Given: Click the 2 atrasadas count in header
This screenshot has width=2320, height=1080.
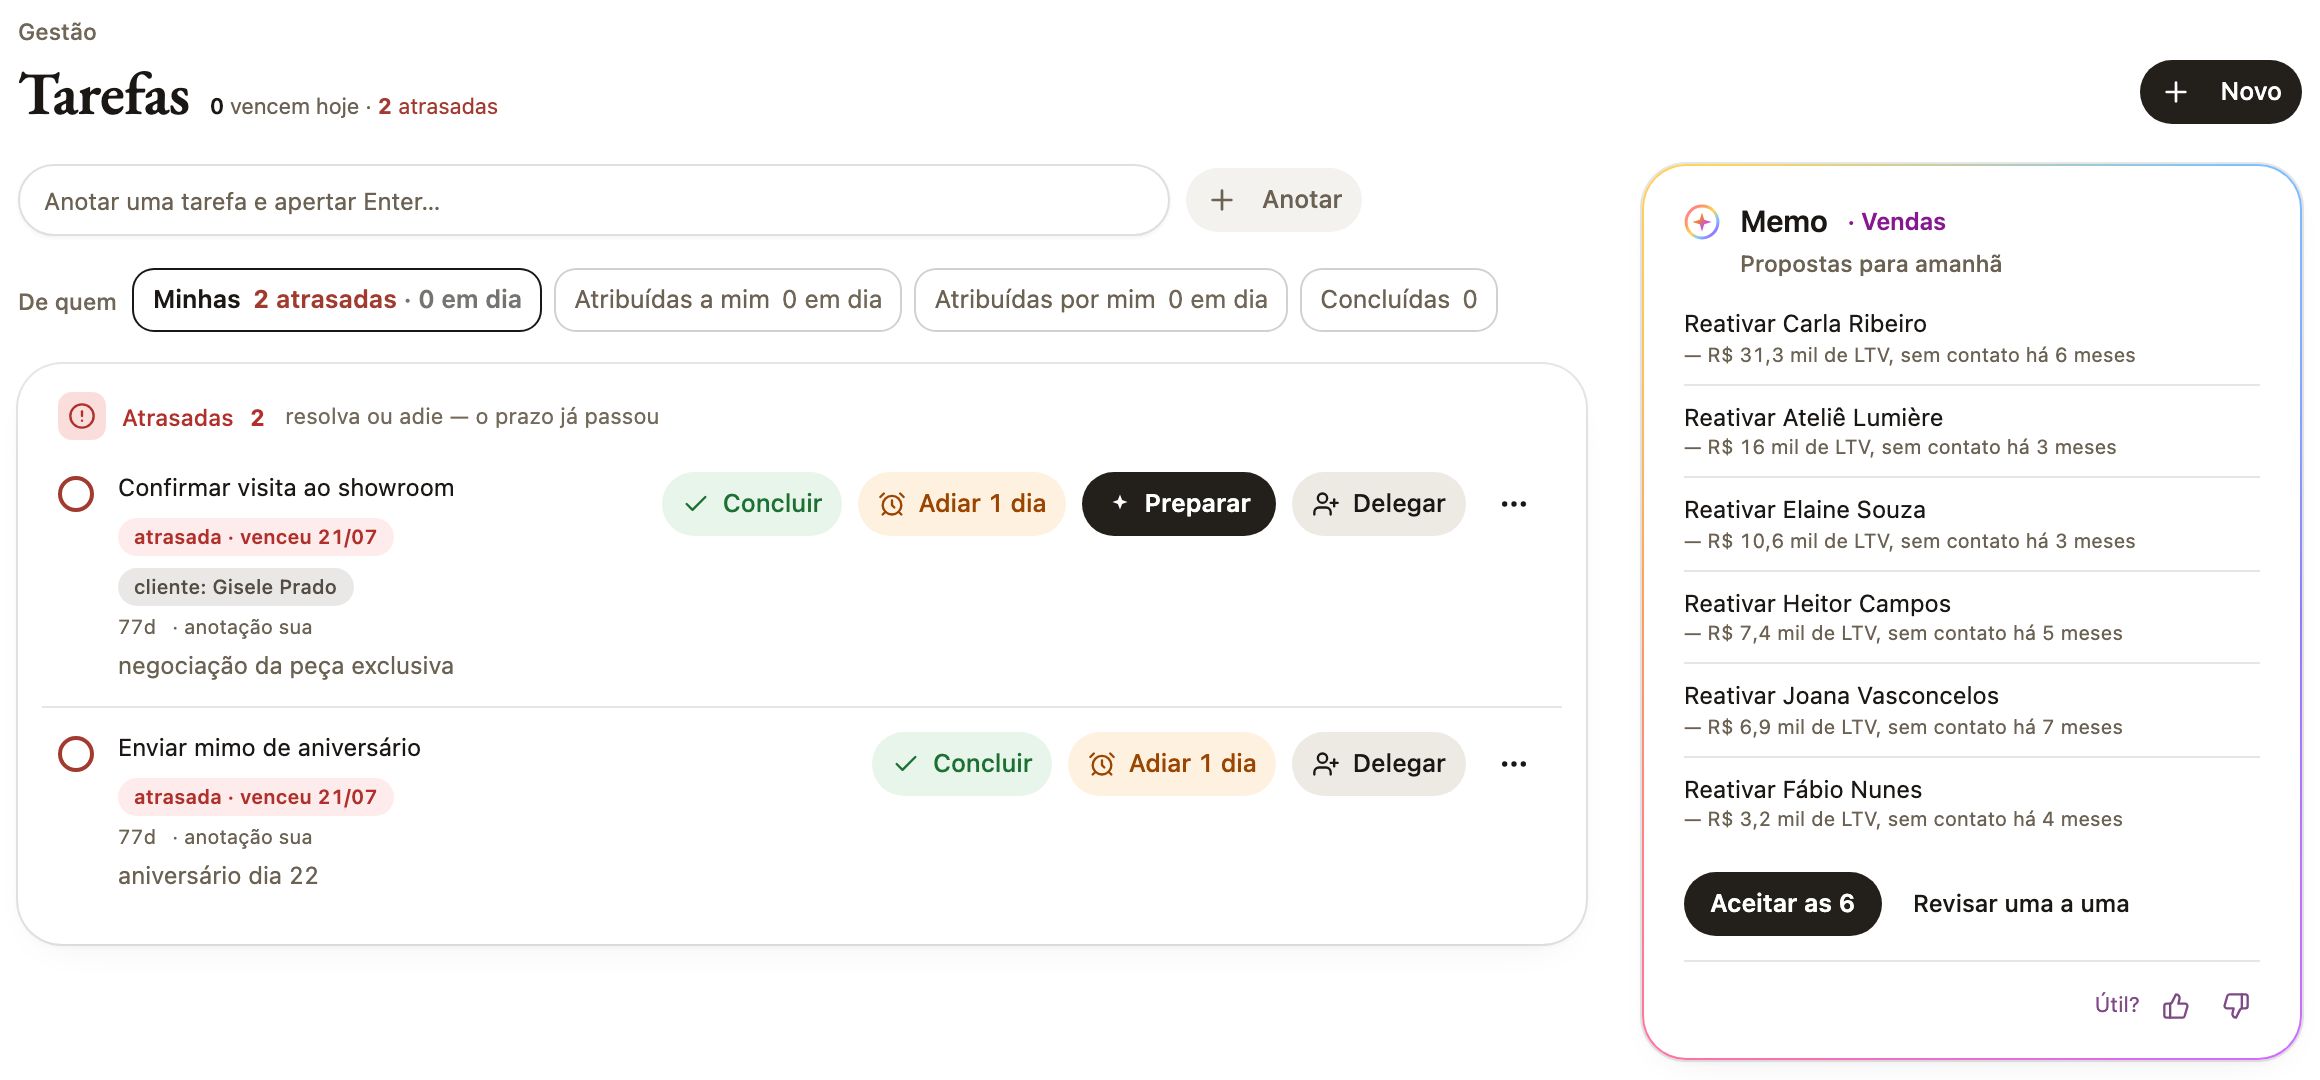Looking at the screenshot, I should pos(437,107).
